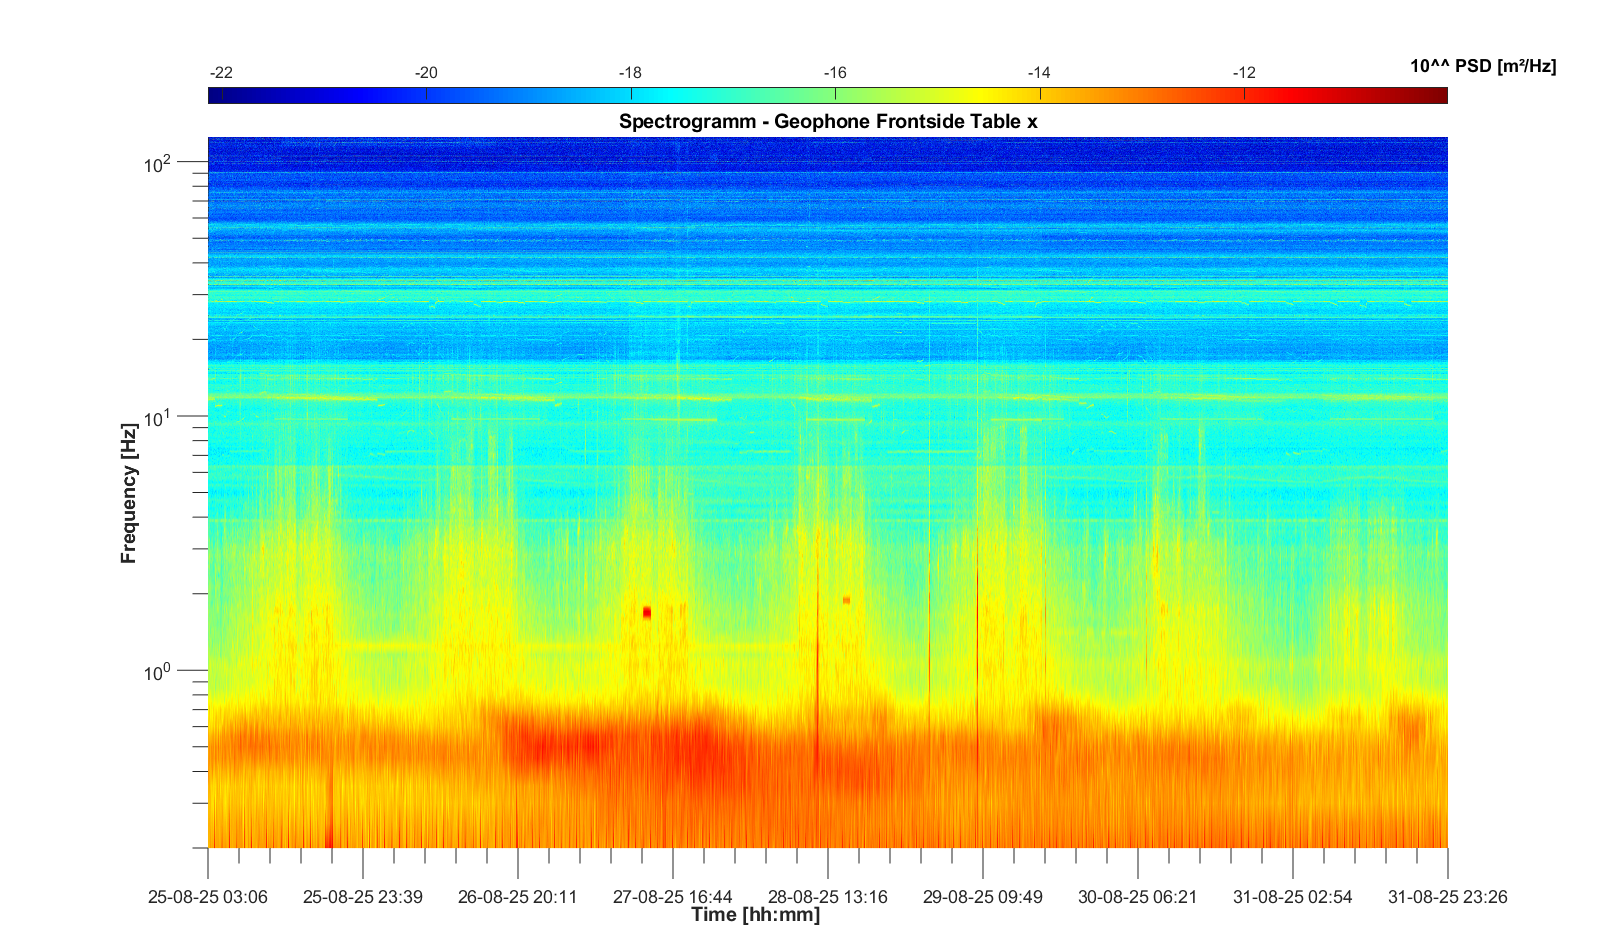This screenshot has width=1600, height=944.
Task: Pick the -20 value on the colorbar
Action: [x=426, y=73]
